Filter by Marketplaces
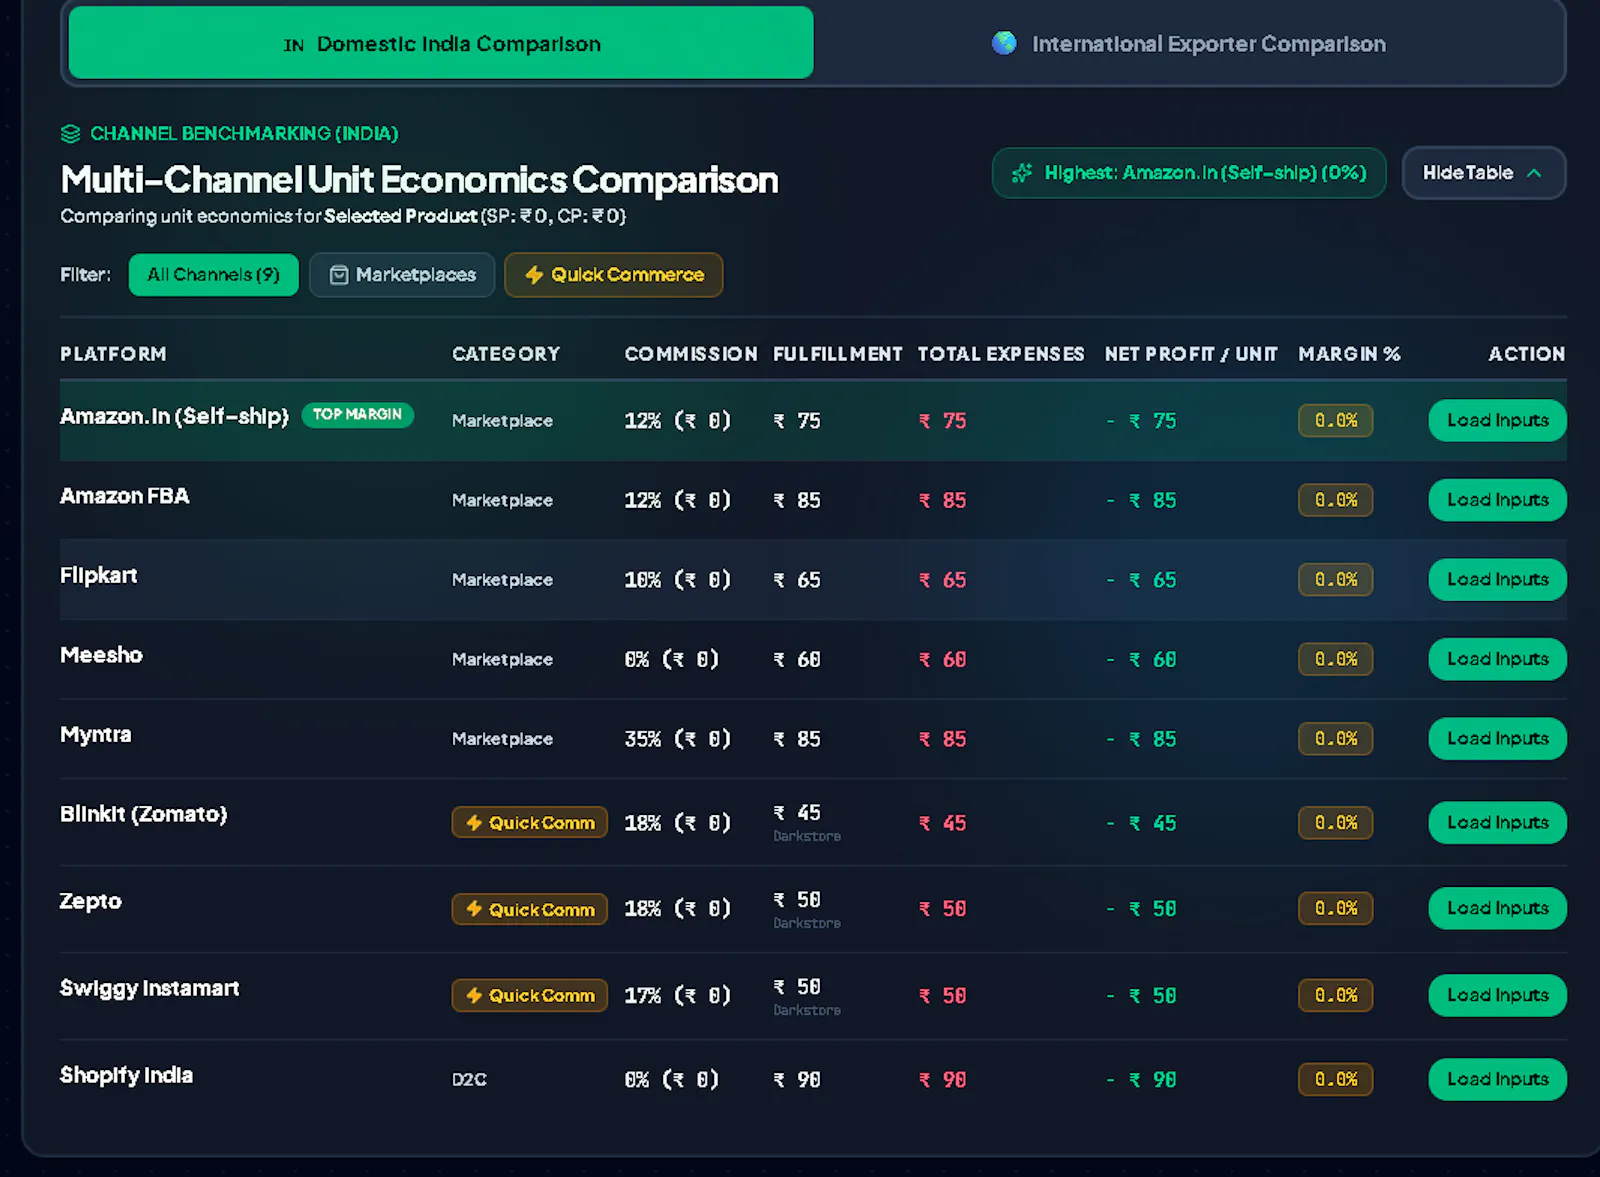This screenshot has width=1600, height=1177. (x=402, y=275)
